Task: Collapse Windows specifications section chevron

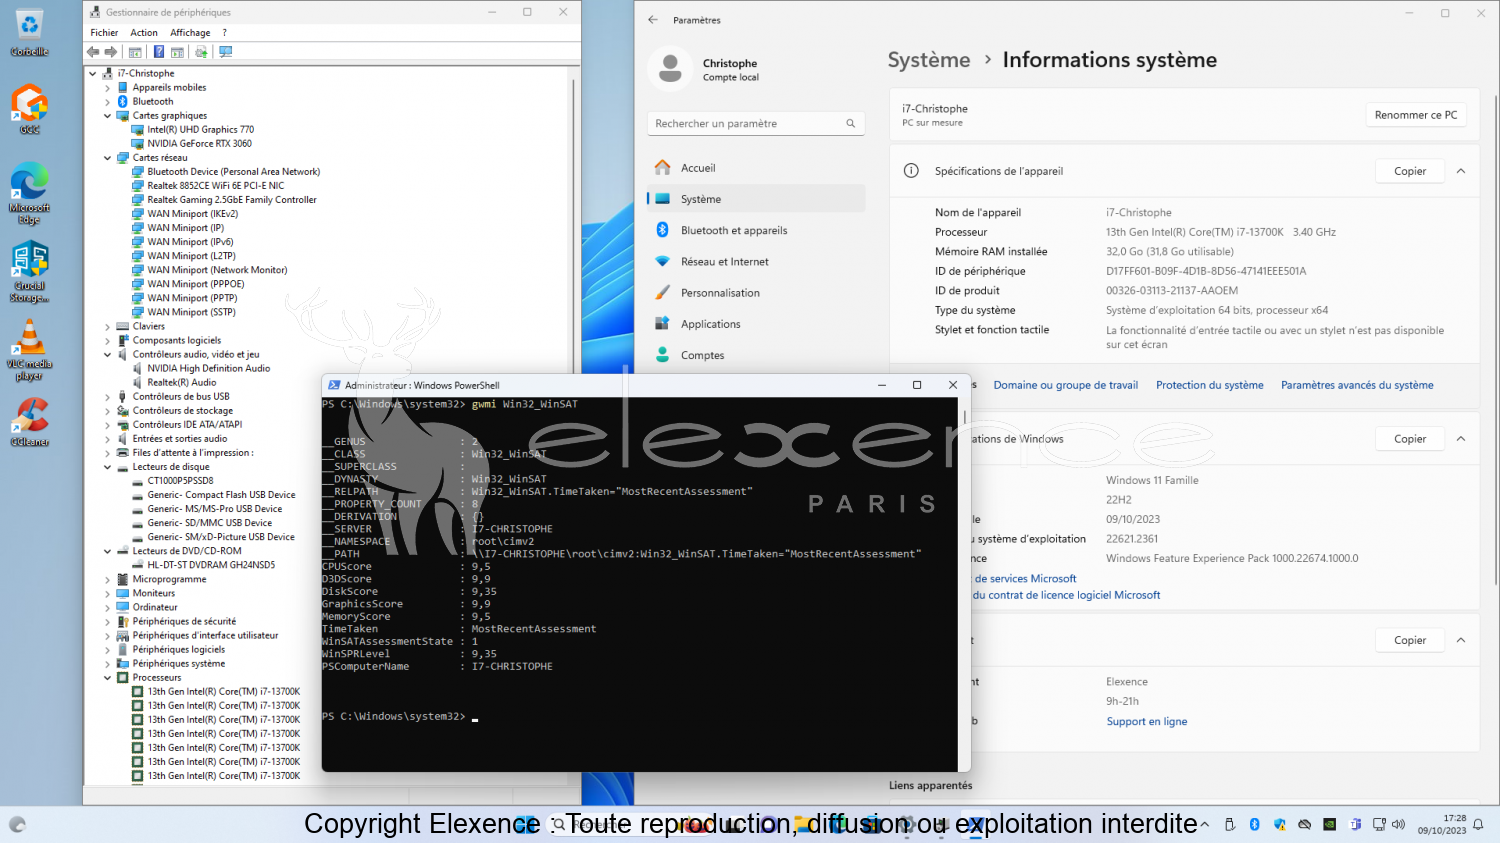Action: (x=1461, y=439)
